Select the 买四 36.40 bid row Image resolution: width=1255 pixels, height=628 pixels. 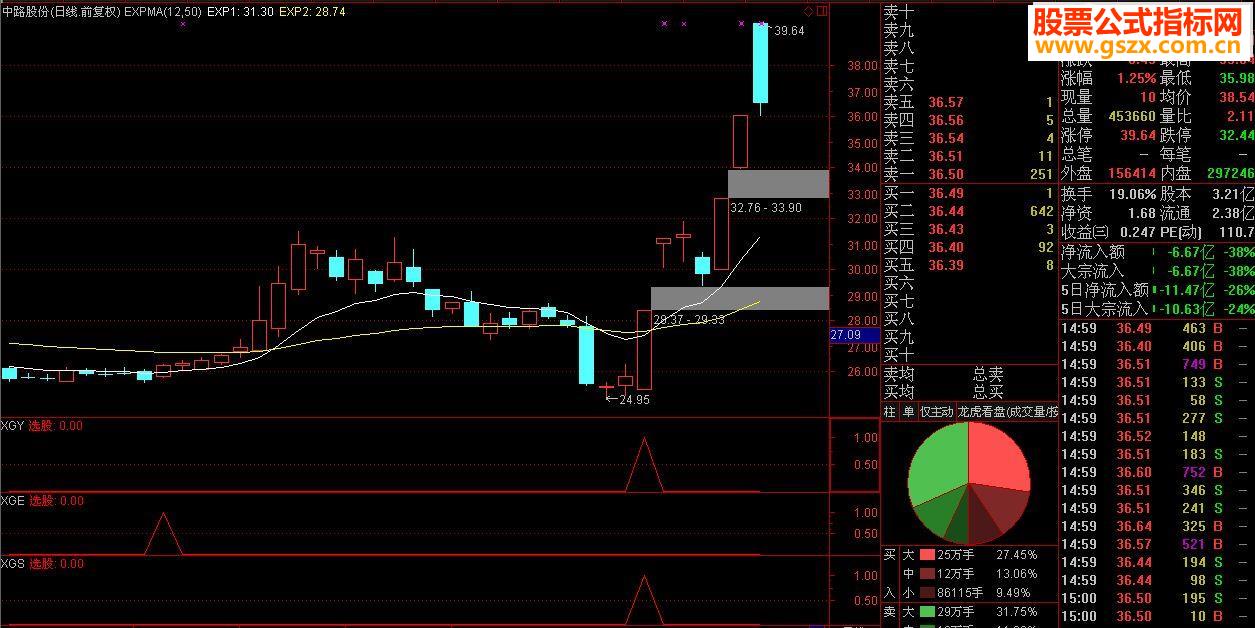tap(968, 247)
